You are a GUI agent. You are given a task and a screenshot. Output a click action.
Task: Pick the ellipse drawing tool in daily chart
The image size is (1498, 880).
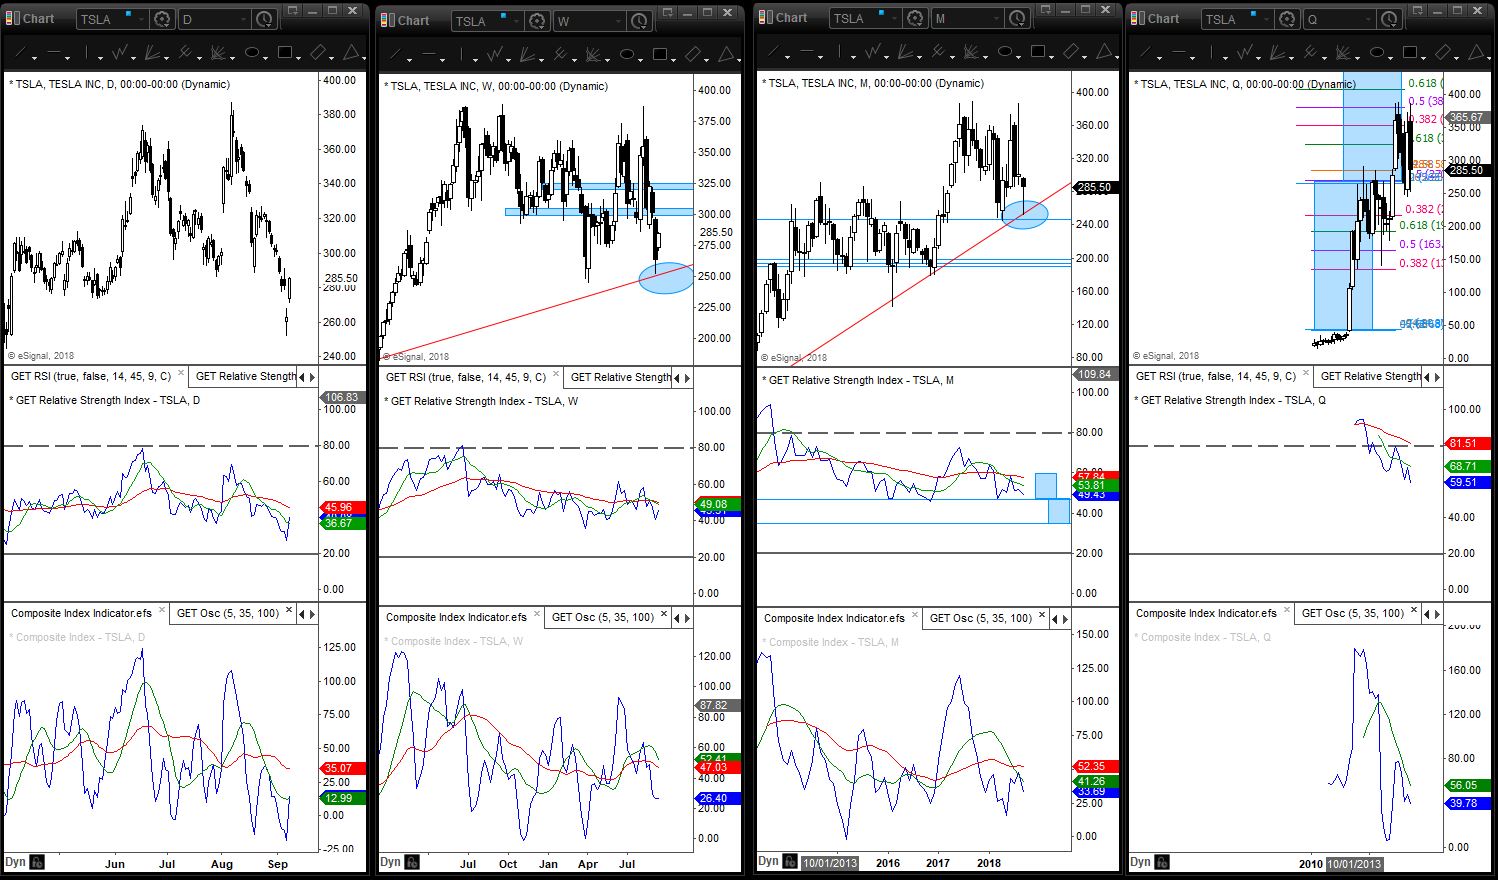click(x=252, y=52)
